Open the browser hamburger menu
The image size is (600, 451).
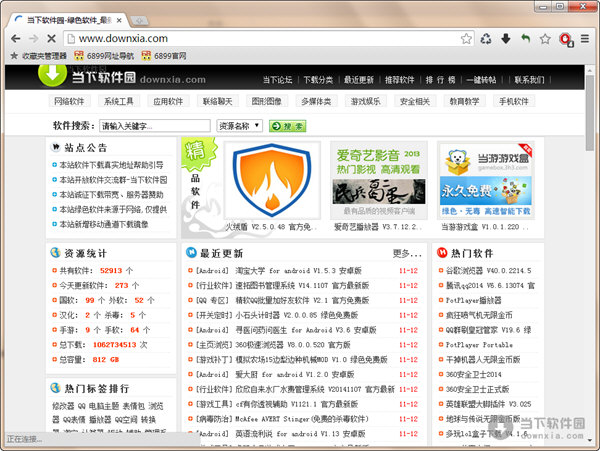tap(585, 39)
